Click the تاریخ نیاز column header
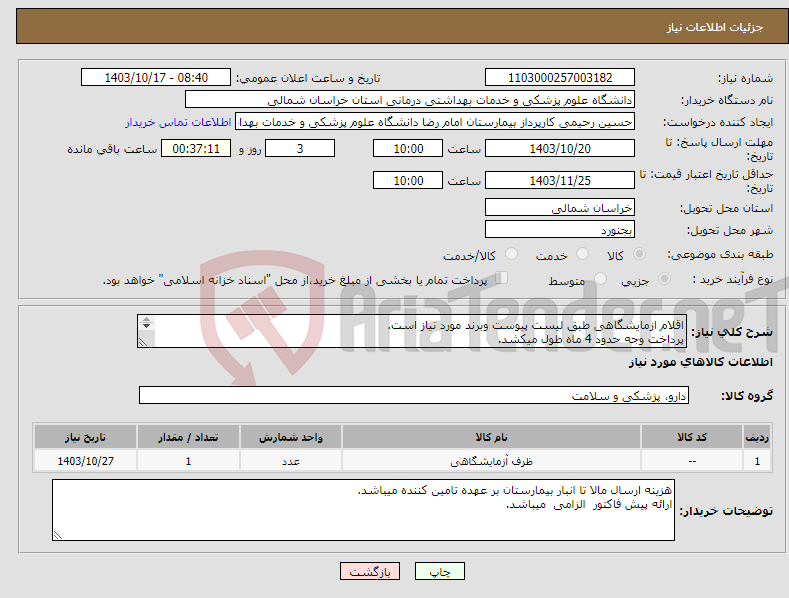 [x=85, y=437]
